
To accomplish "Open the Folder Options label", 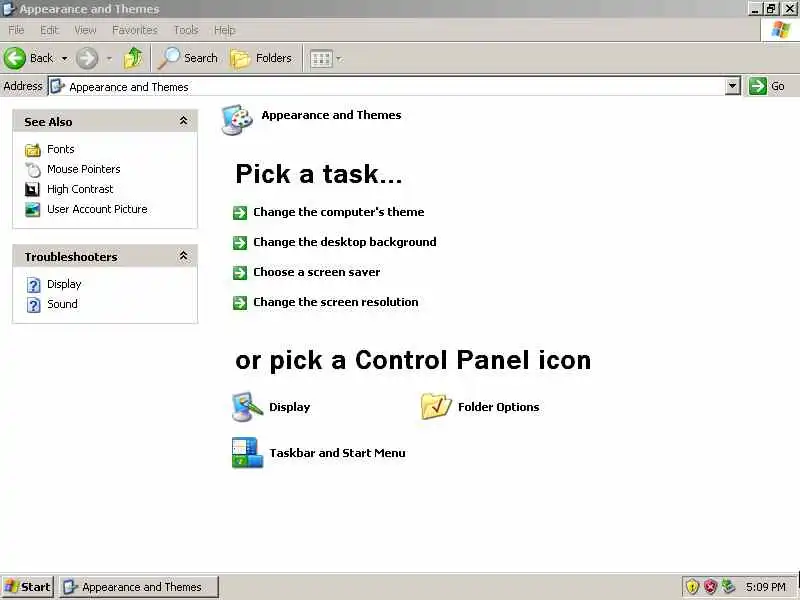I will coord(498,407).
